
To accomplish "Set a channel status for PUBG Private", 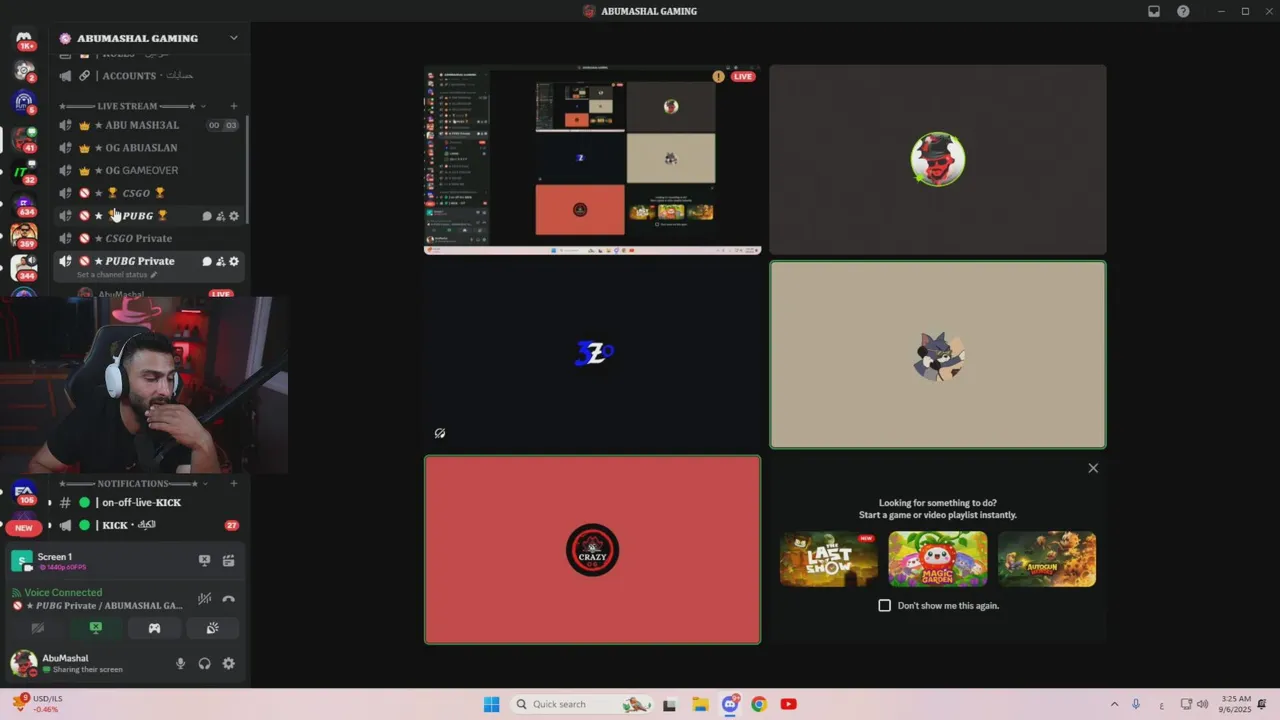I will click(117, 275).
